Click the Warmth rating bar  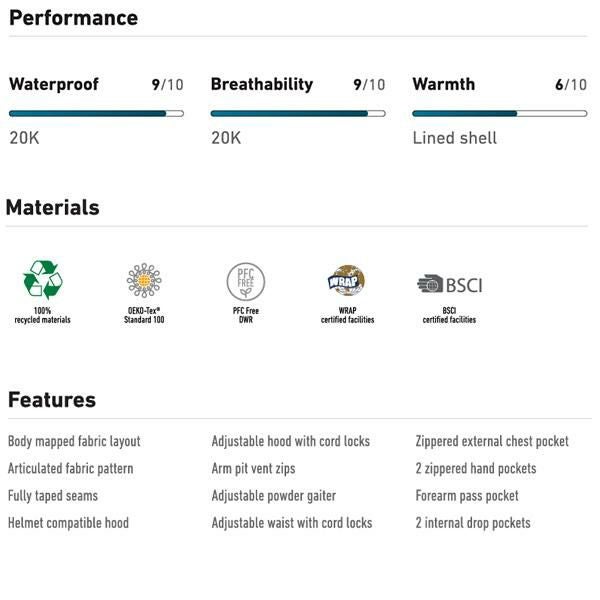tap(499, 113)
